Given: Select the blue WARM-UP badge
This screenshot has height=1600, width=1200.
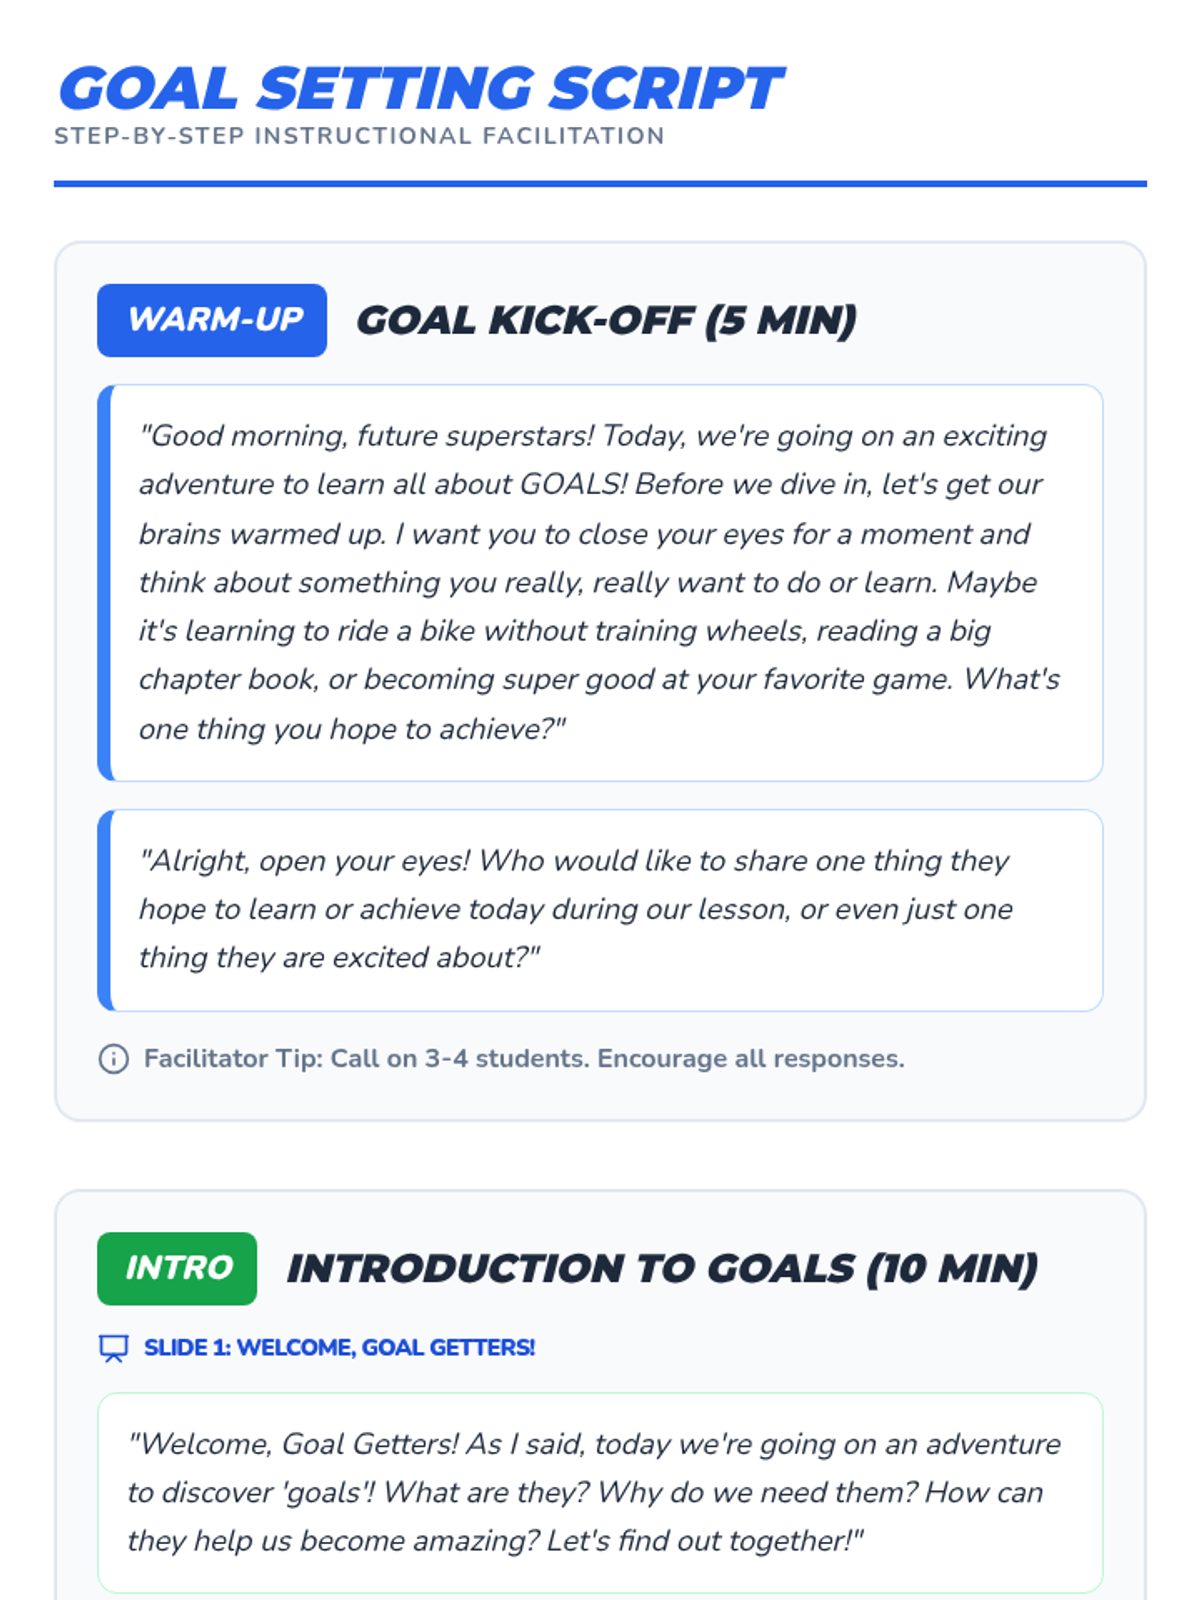Looking at the screenshot, I should pyautogui.click(x=212, y=320).
